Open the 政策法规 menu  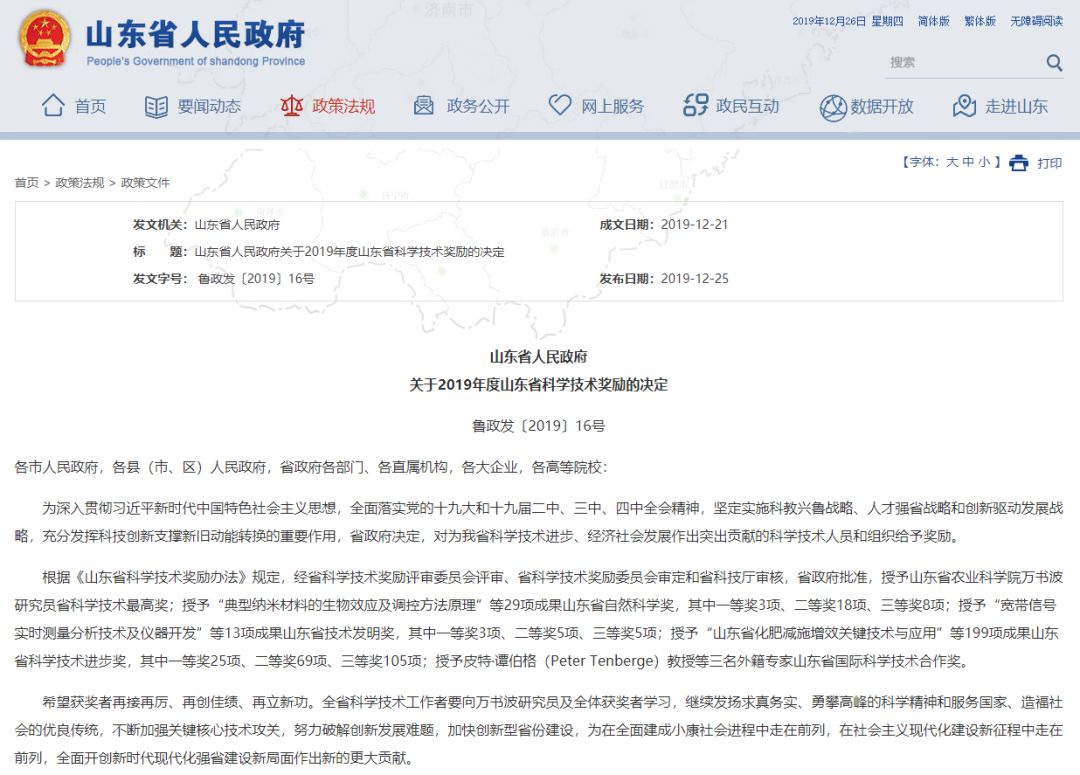pyautogui.click(x=344, y=106)
